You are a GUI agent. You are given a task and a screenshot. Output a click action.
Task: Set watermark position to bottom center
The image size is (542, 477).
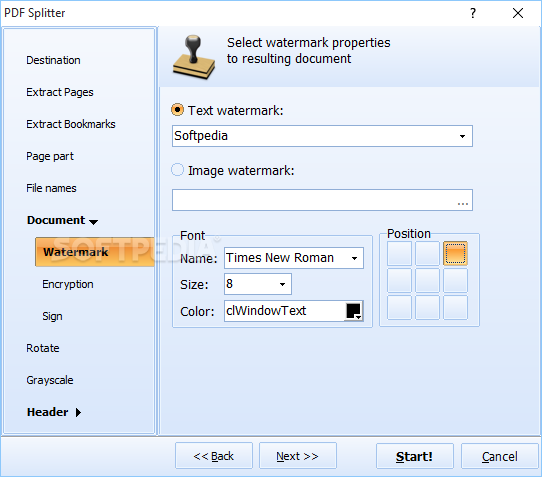(x=428, y=307)
